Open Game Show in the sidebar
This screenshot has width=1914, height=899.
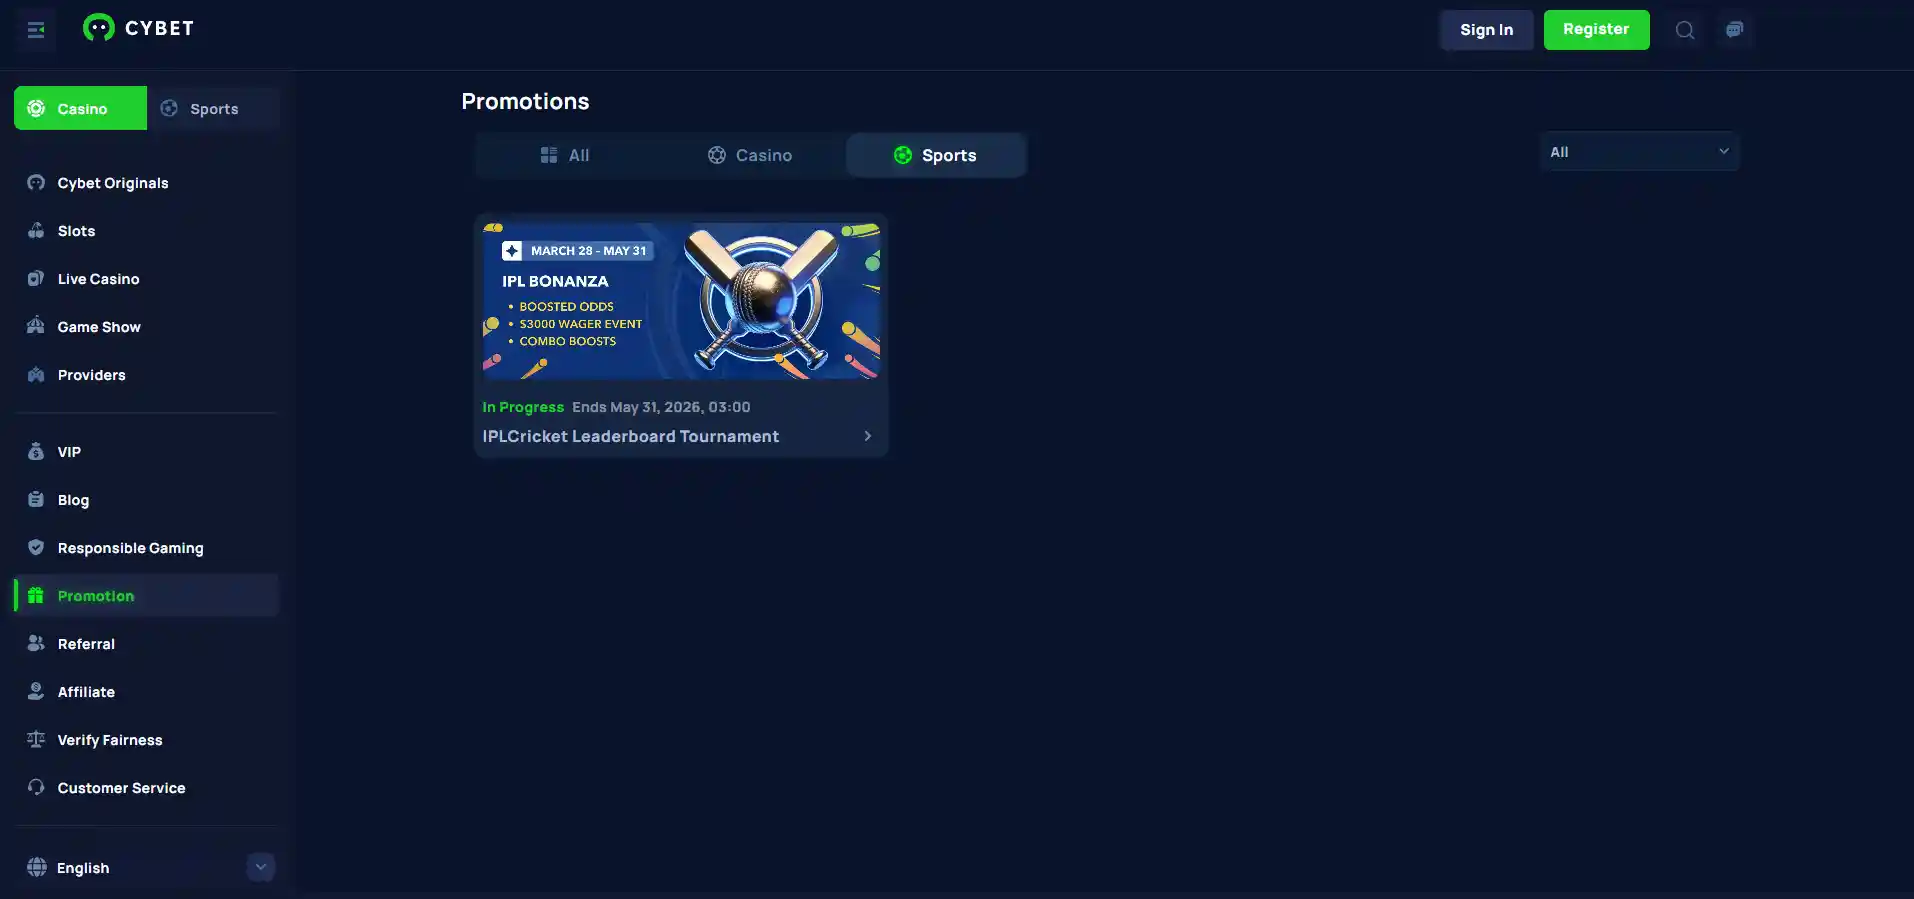99,327
